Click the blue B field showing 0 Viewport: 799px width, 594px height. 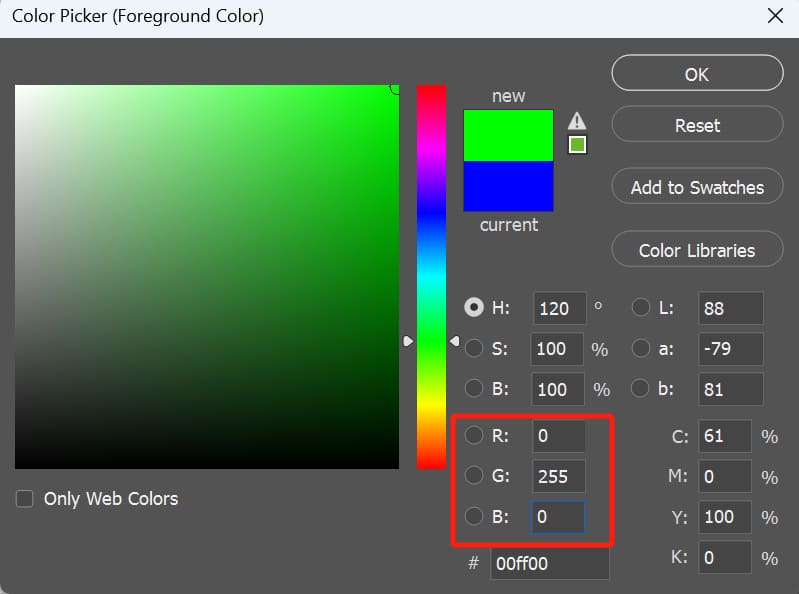(558, 517)
